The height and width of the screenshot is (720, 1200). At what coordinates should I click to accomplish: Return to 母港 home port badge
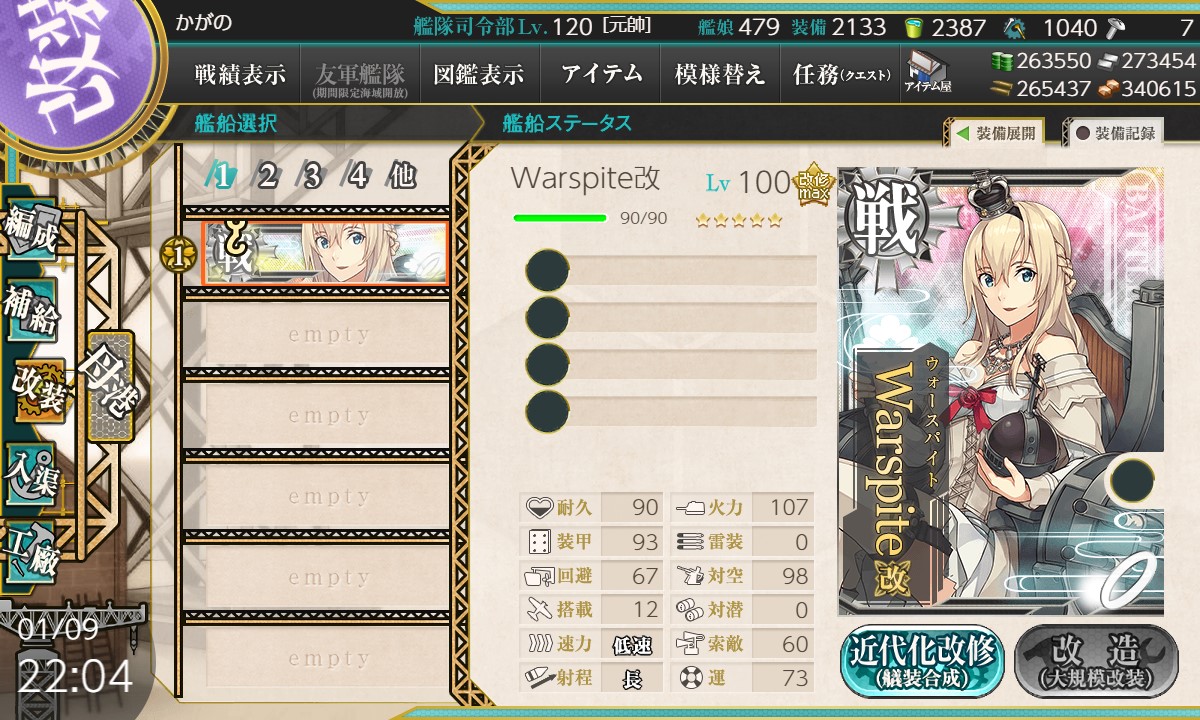(108, 385)
